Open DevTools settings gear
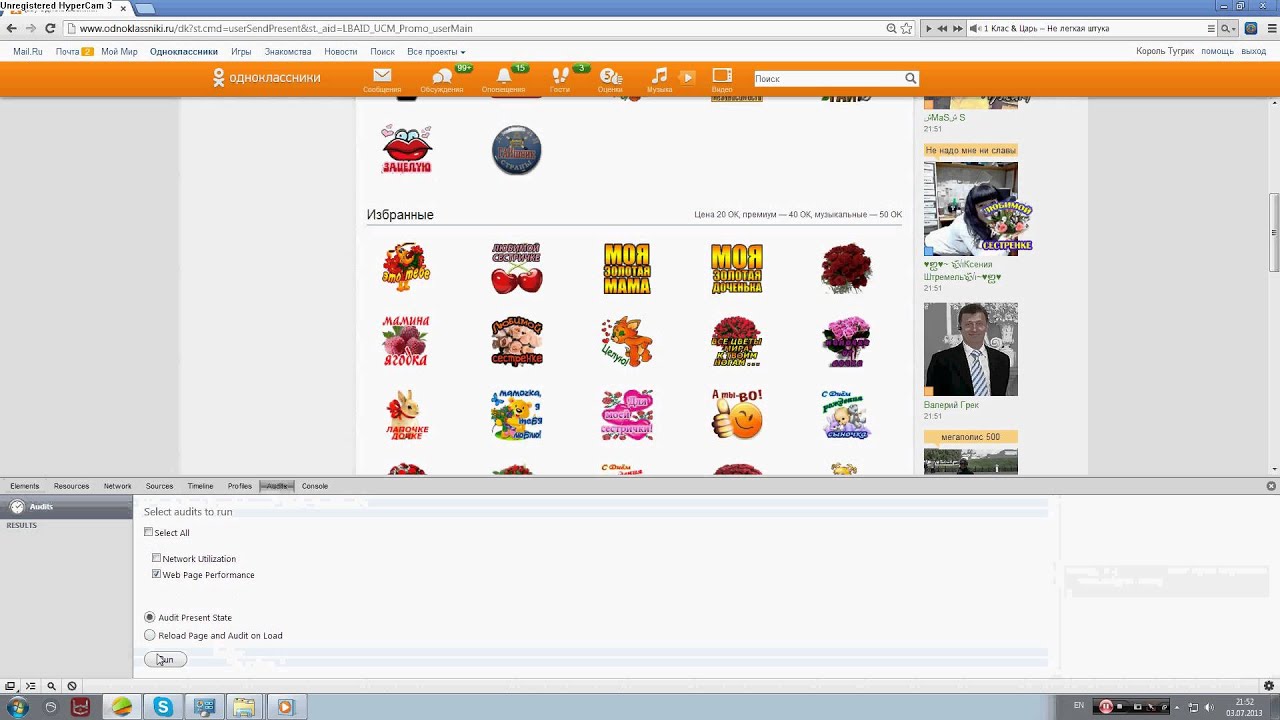Image resolution: width=1280 pixels, height=720 pixels. (x=1269, y=686)
